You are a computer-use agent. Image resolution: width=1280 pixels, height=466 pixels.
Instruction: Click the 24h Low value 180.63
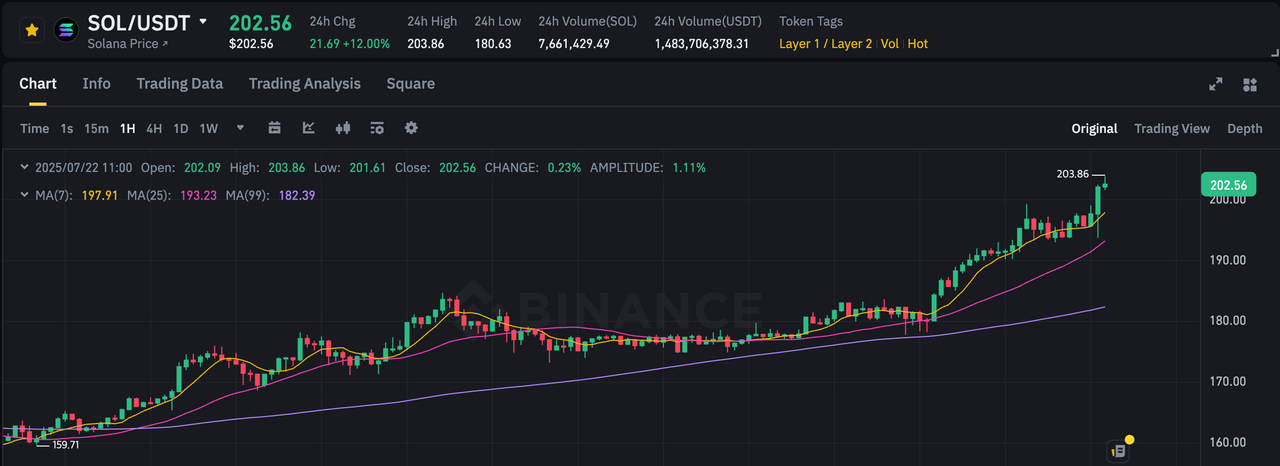[x=493, y=44]
